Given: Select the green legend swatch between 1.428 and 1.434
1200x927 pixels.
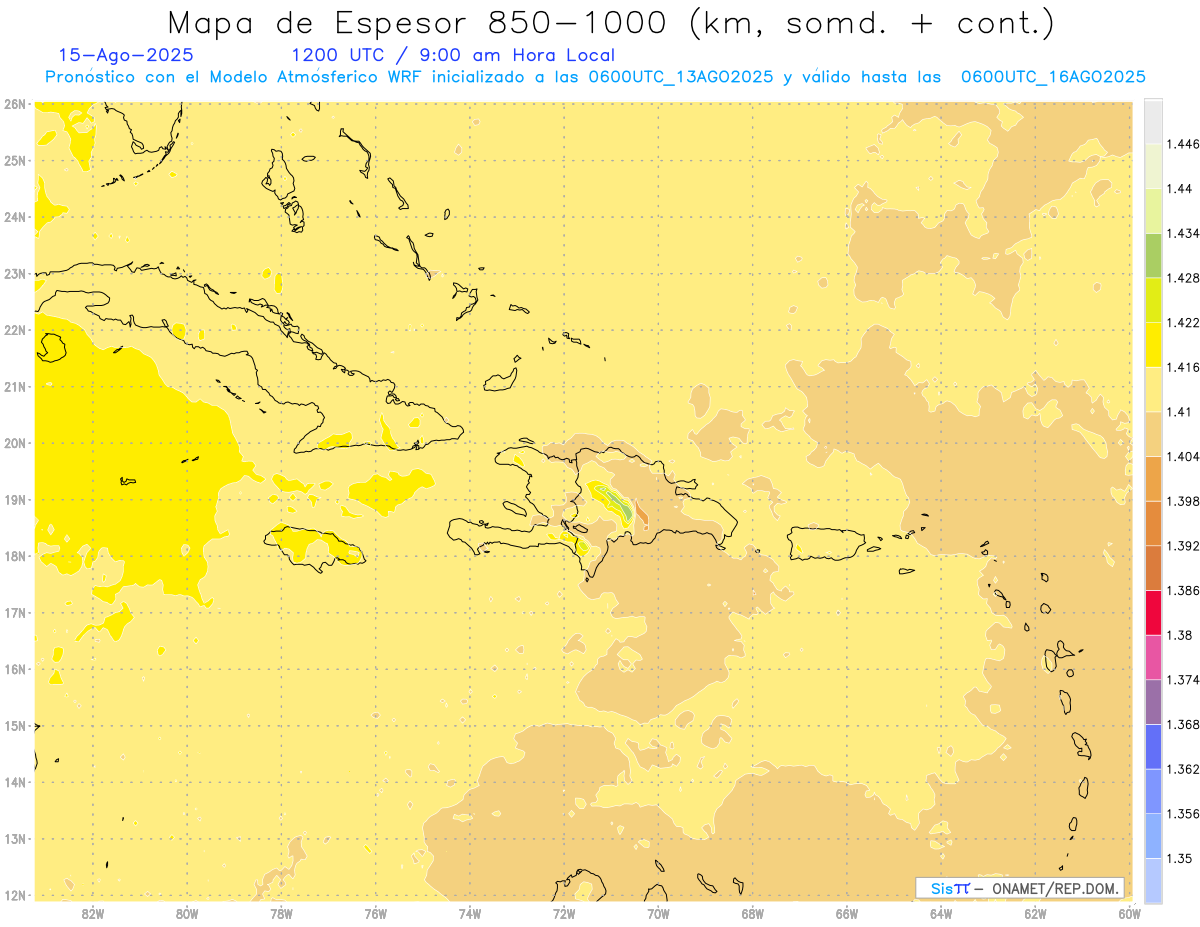Looking at the screenshot, I should (1153, 255).
